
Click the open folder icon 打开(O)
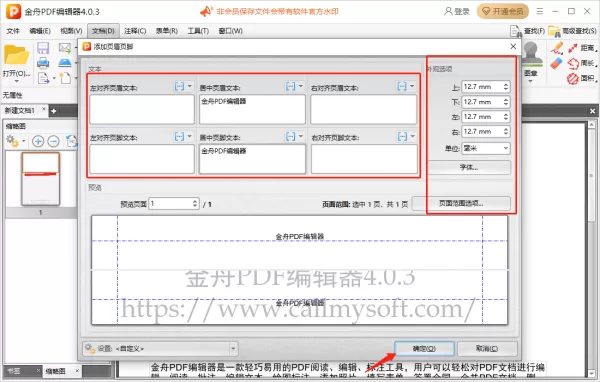tap(16, 55)
